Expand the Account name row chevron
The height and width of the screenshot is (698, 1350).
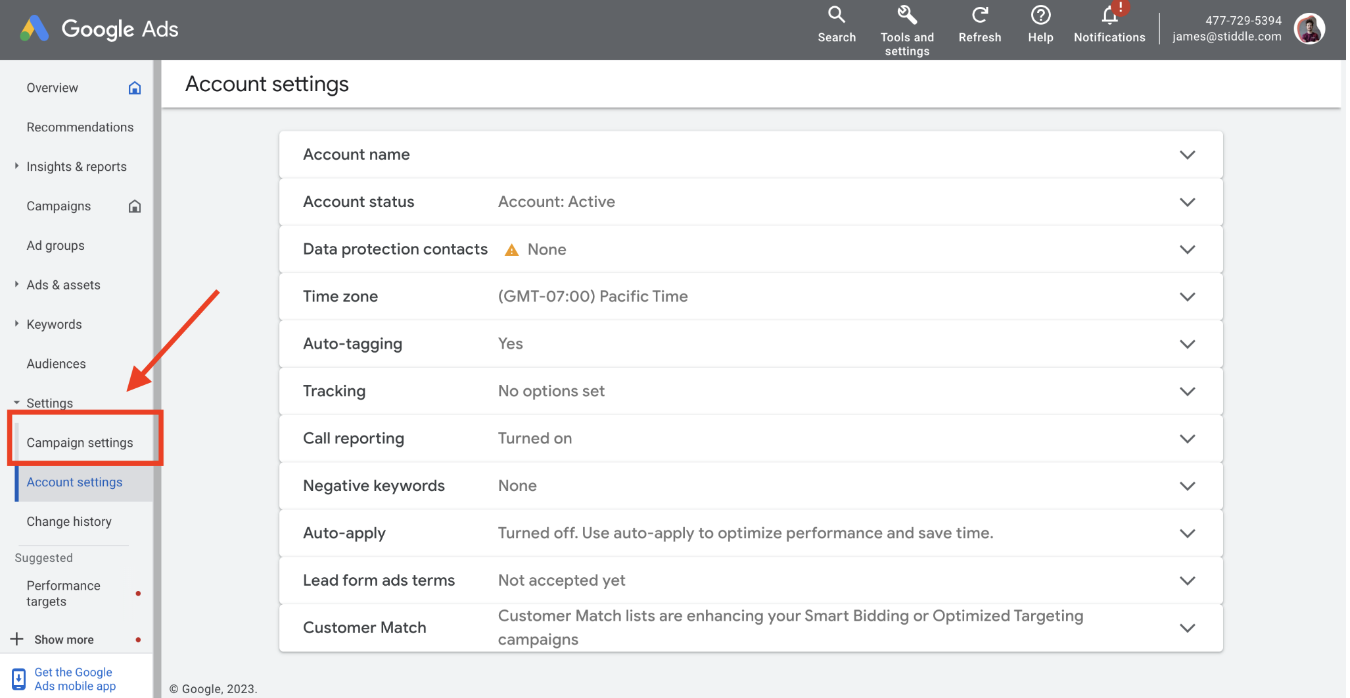1187,155
